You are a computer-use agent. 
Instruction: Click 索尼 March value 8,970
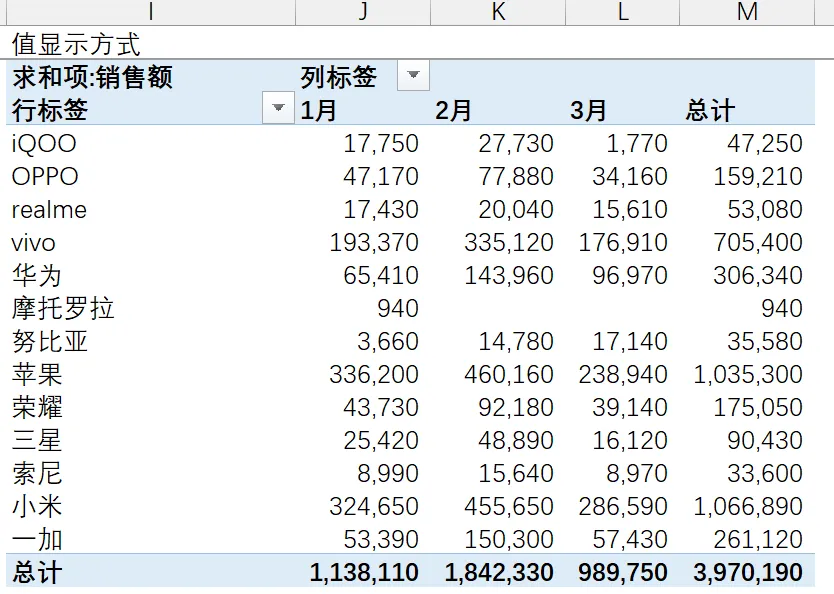pyautogui.click(x=637, y=473)
